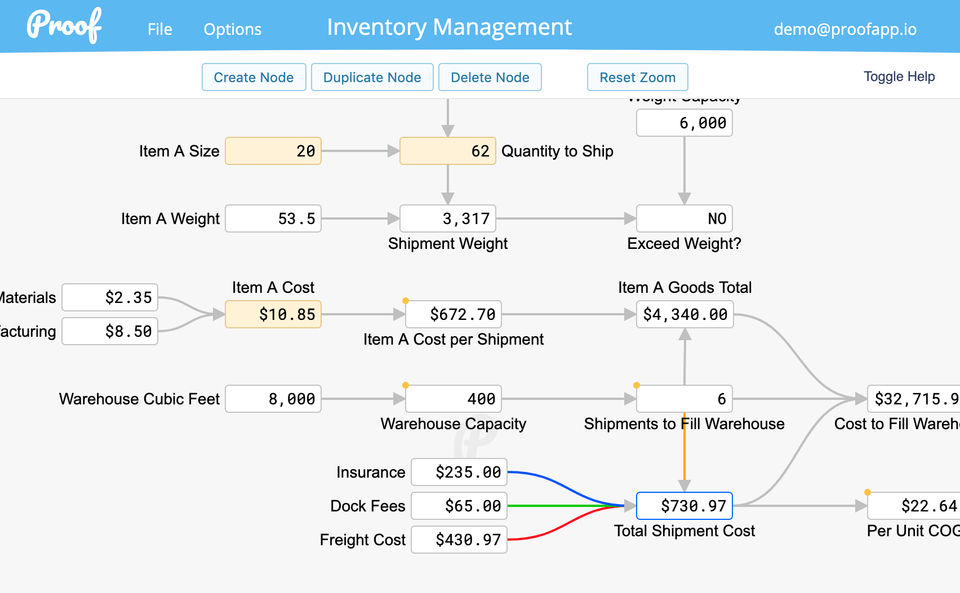
Task: Select the Shipments to Fill Warehouse node 6
Action: (x=684, y=399)
